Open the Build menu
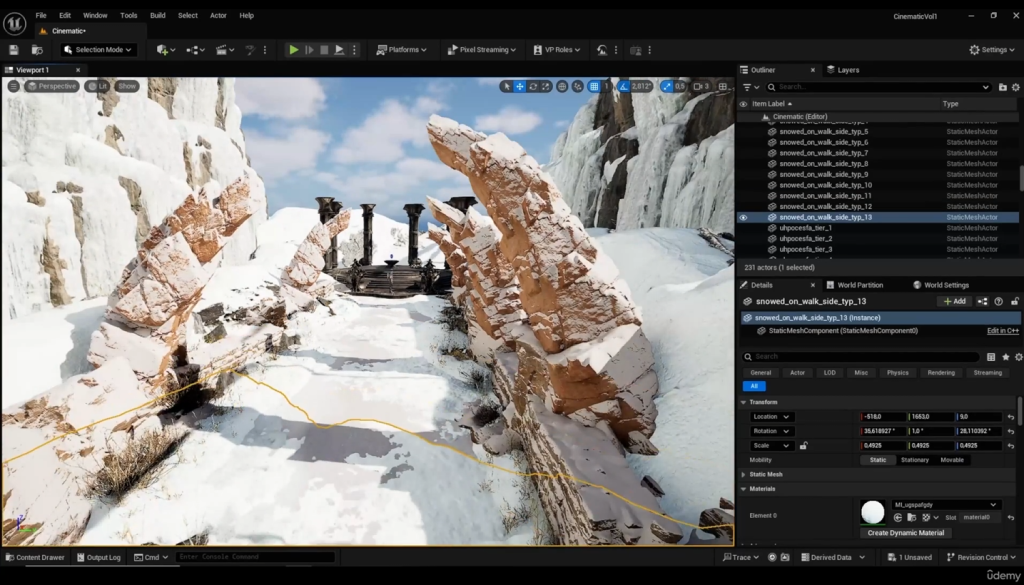Viewport: 1024px width, 585px height. [x=158, y=15]
